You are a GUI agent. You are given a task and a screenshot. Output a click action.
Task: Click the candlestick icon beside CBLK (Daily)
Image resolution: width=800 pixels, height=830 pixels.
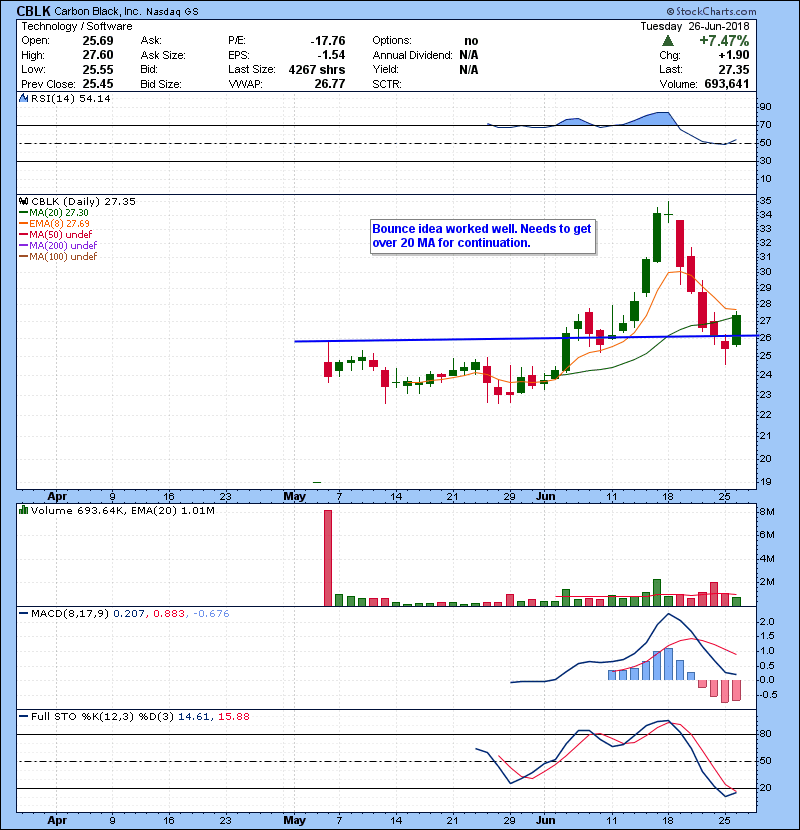(23, 201)
